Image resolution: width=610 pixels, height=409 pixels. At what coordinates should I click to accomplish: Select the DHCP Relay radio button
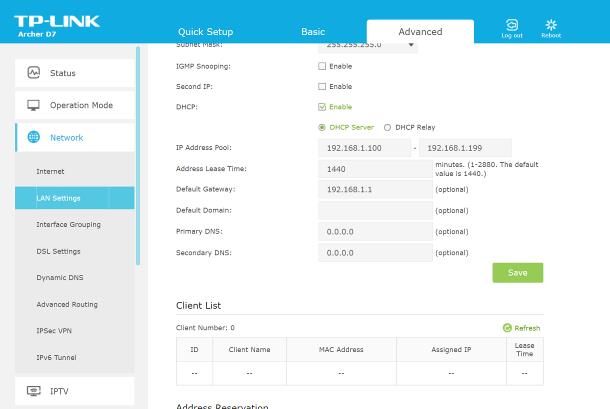(387, 127)
